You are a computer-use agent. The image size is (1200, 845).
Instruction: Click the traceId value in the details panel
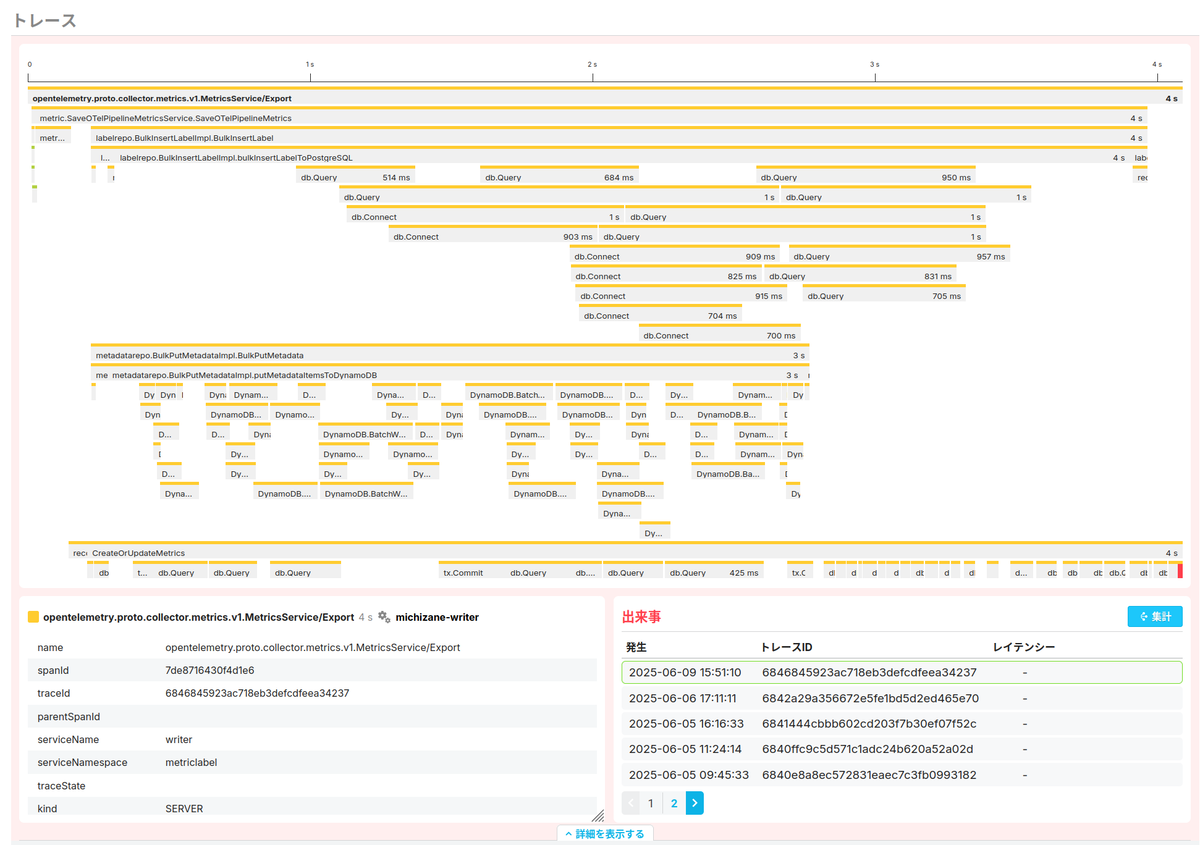click(x=257, y=693)
